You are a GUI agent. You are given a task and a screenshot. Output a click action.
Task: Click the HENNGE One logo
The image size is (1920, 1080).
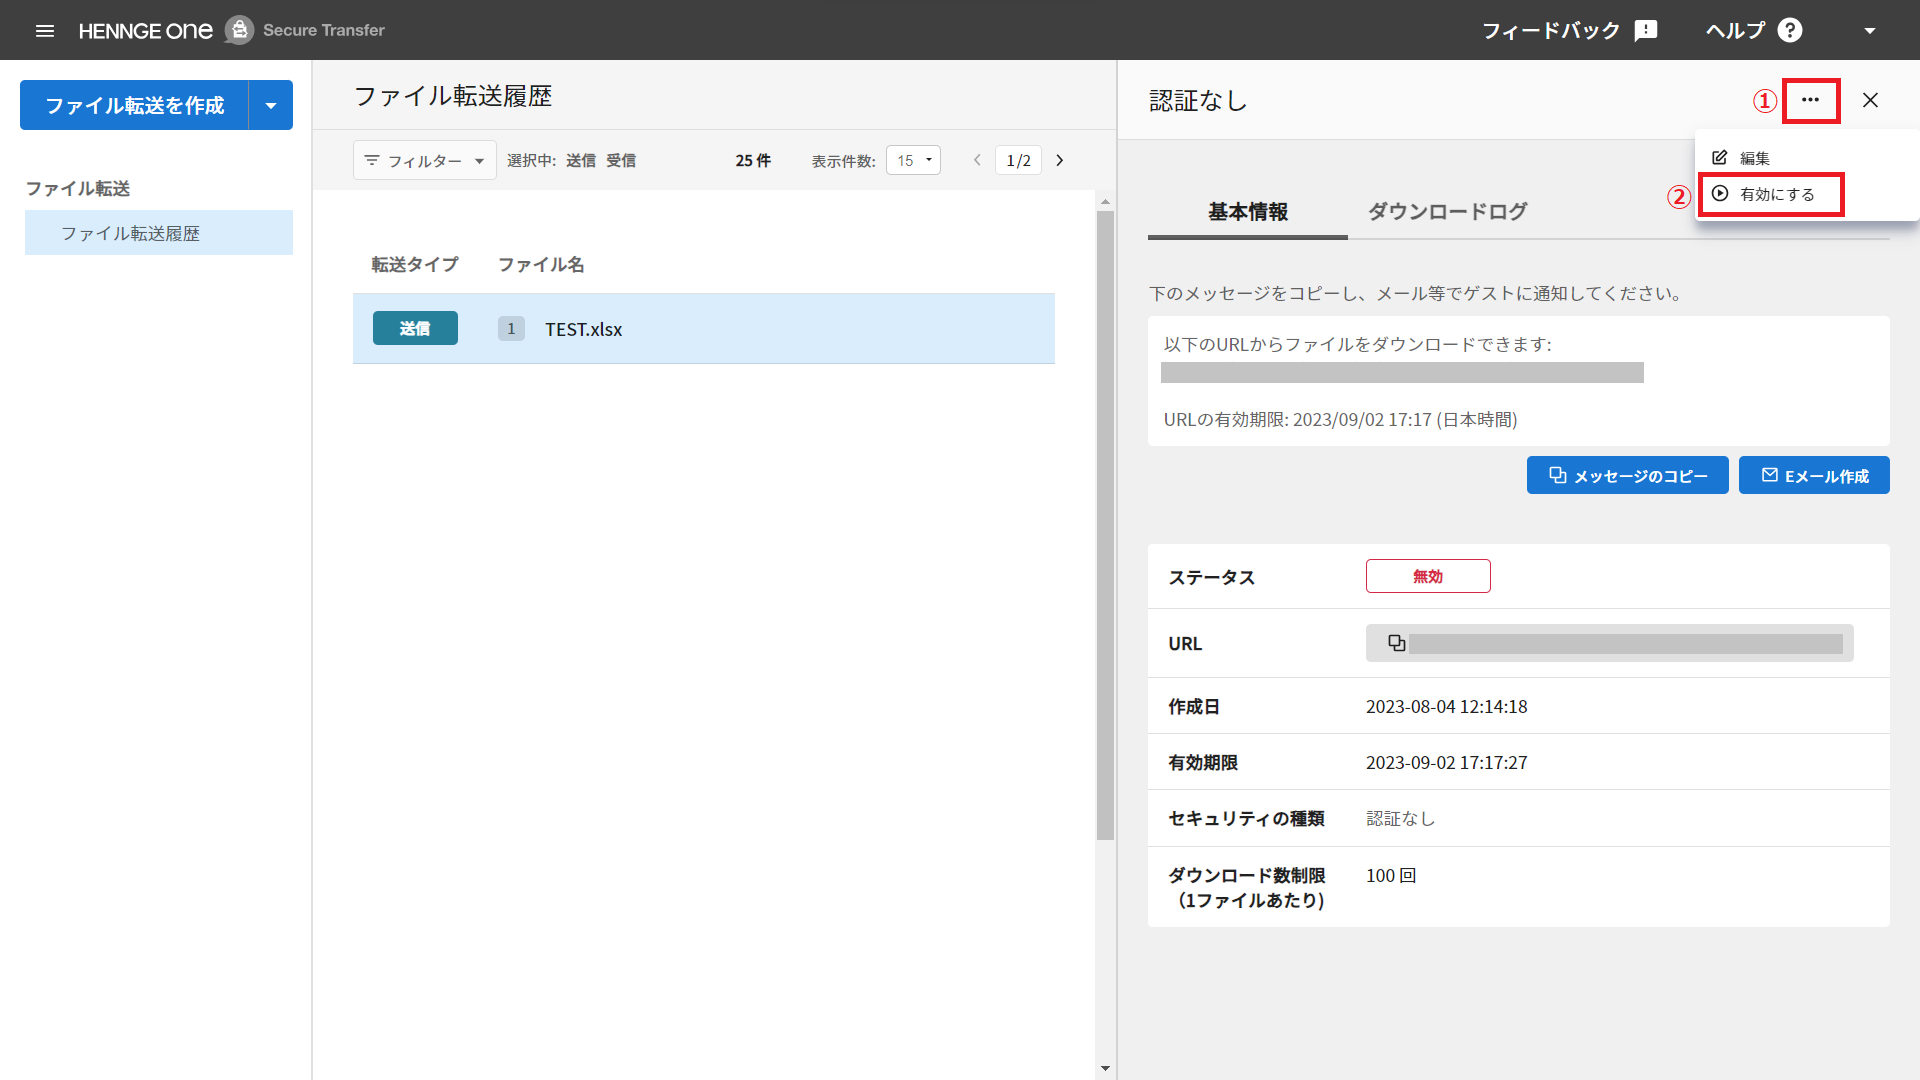tap(145, 30)
